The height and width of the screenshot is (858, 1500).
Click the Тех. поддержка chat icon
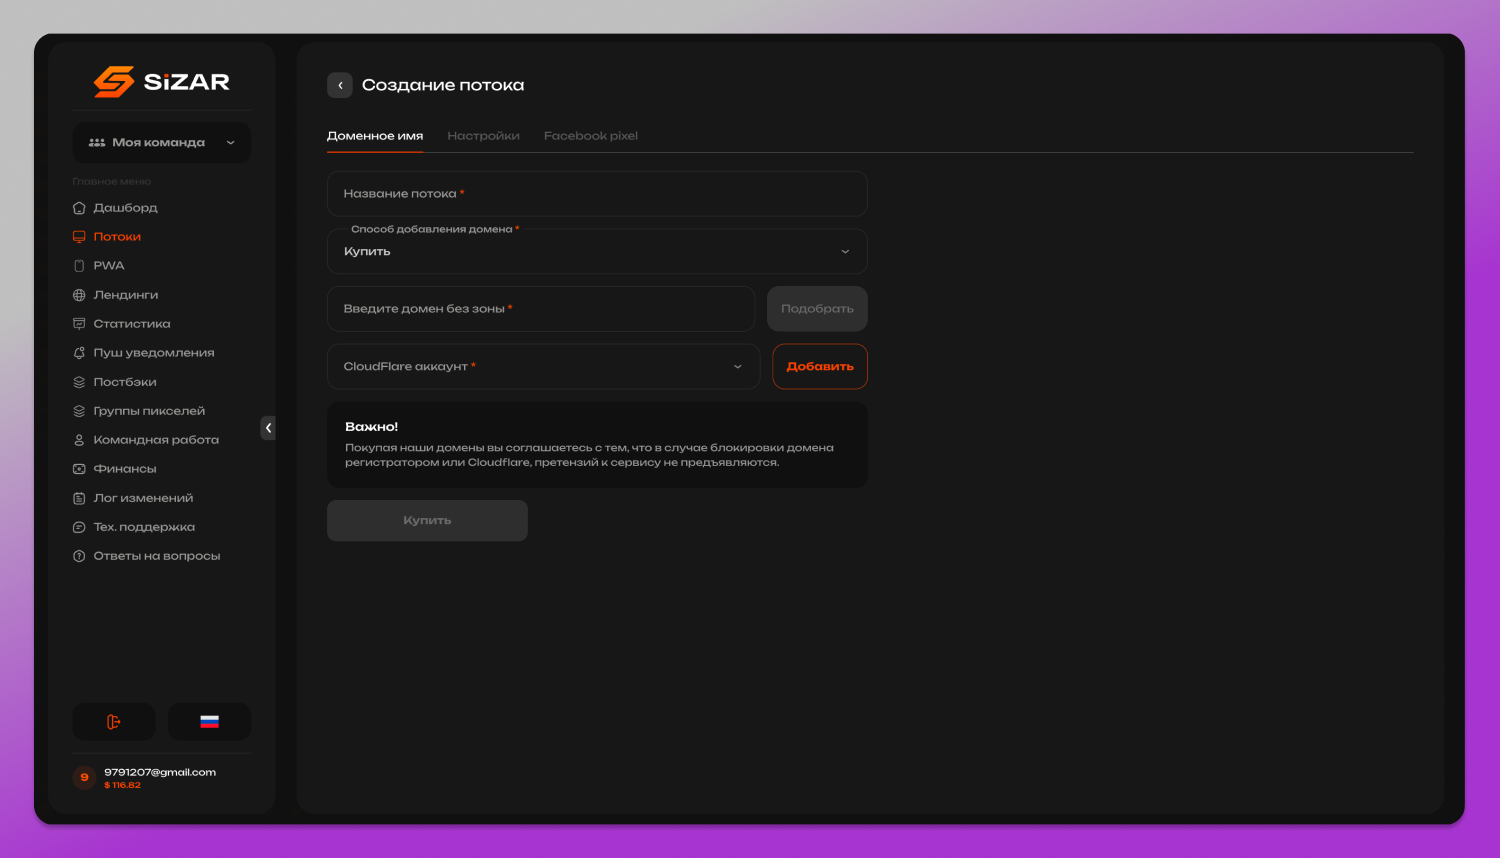[x=79, y=527]
